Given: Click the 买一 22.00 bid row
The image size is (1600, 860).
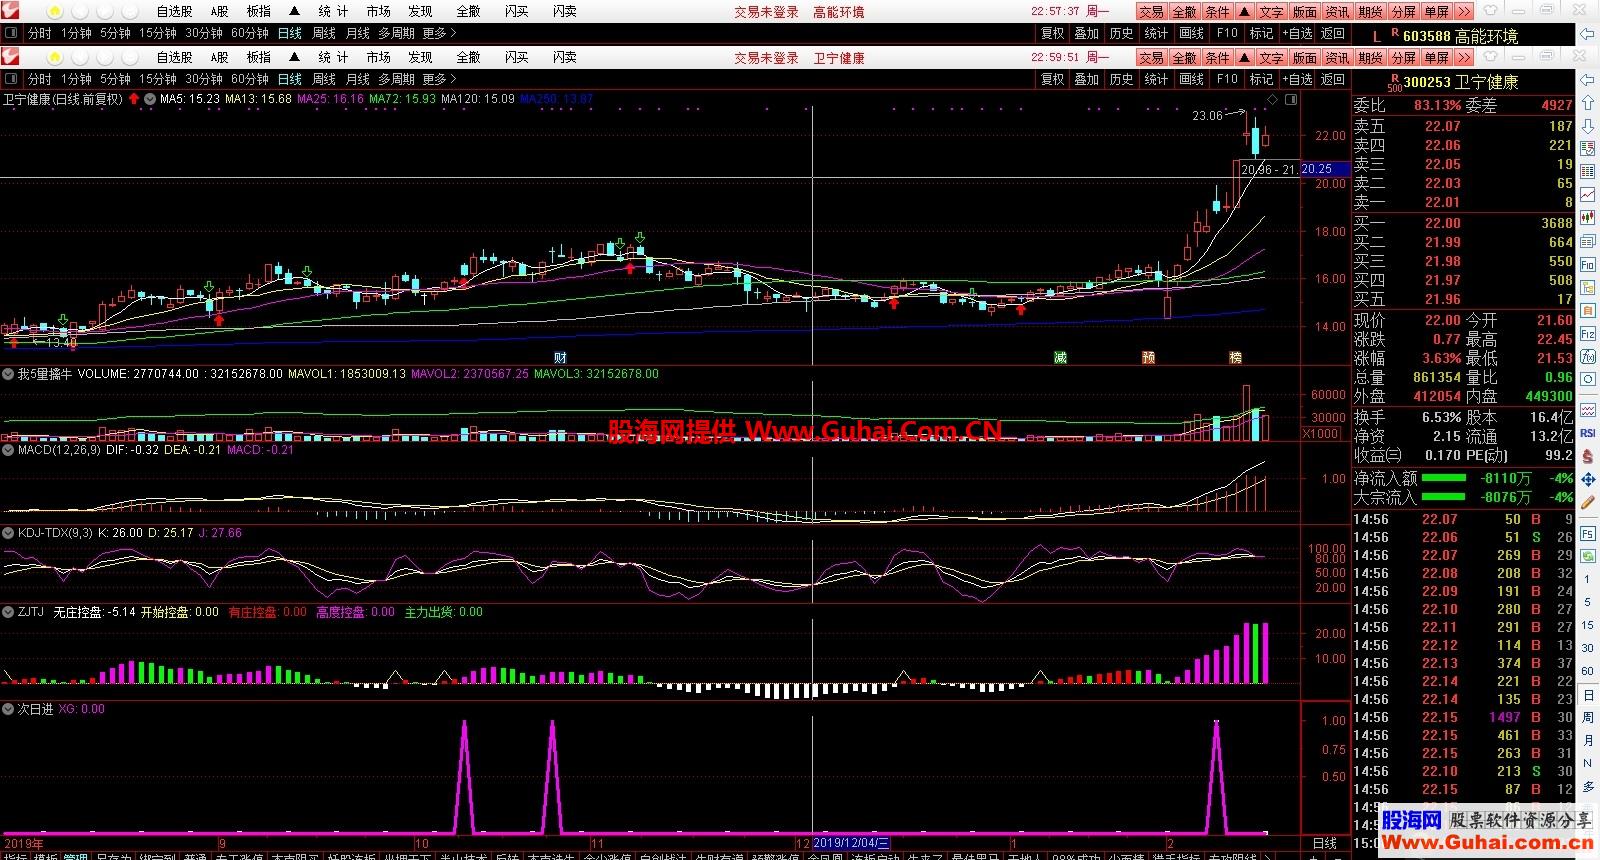Looking at the screenshot, I should pos(1463,223).
